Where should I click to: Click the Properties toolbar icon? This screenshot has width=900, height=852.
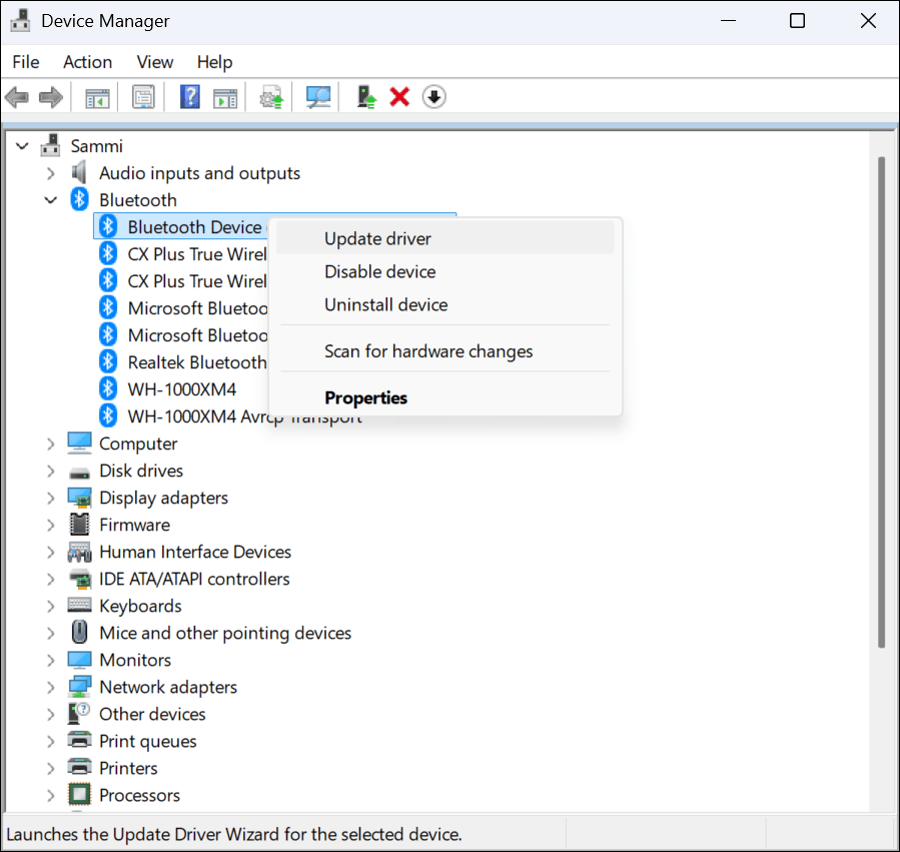(144, 97)
